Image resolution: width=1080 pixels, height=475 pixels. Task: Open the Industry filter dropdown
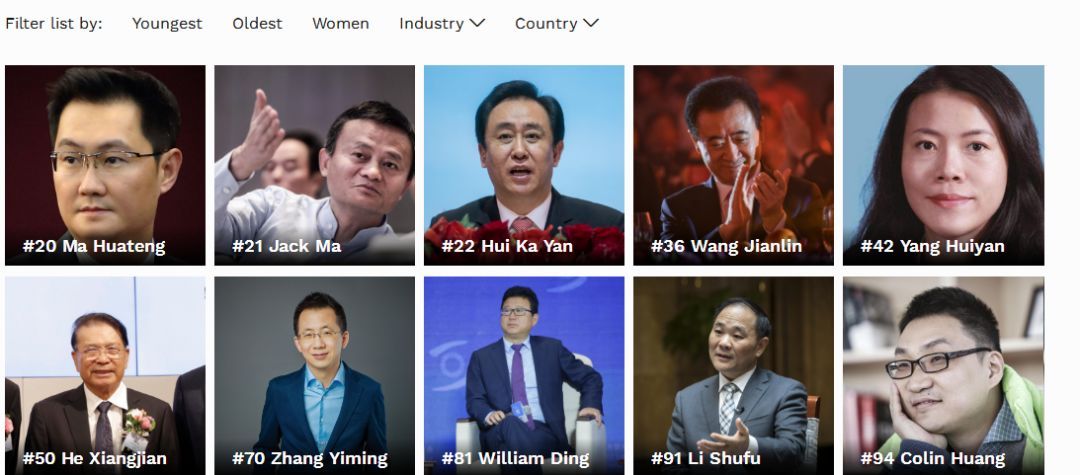[442, 23]
